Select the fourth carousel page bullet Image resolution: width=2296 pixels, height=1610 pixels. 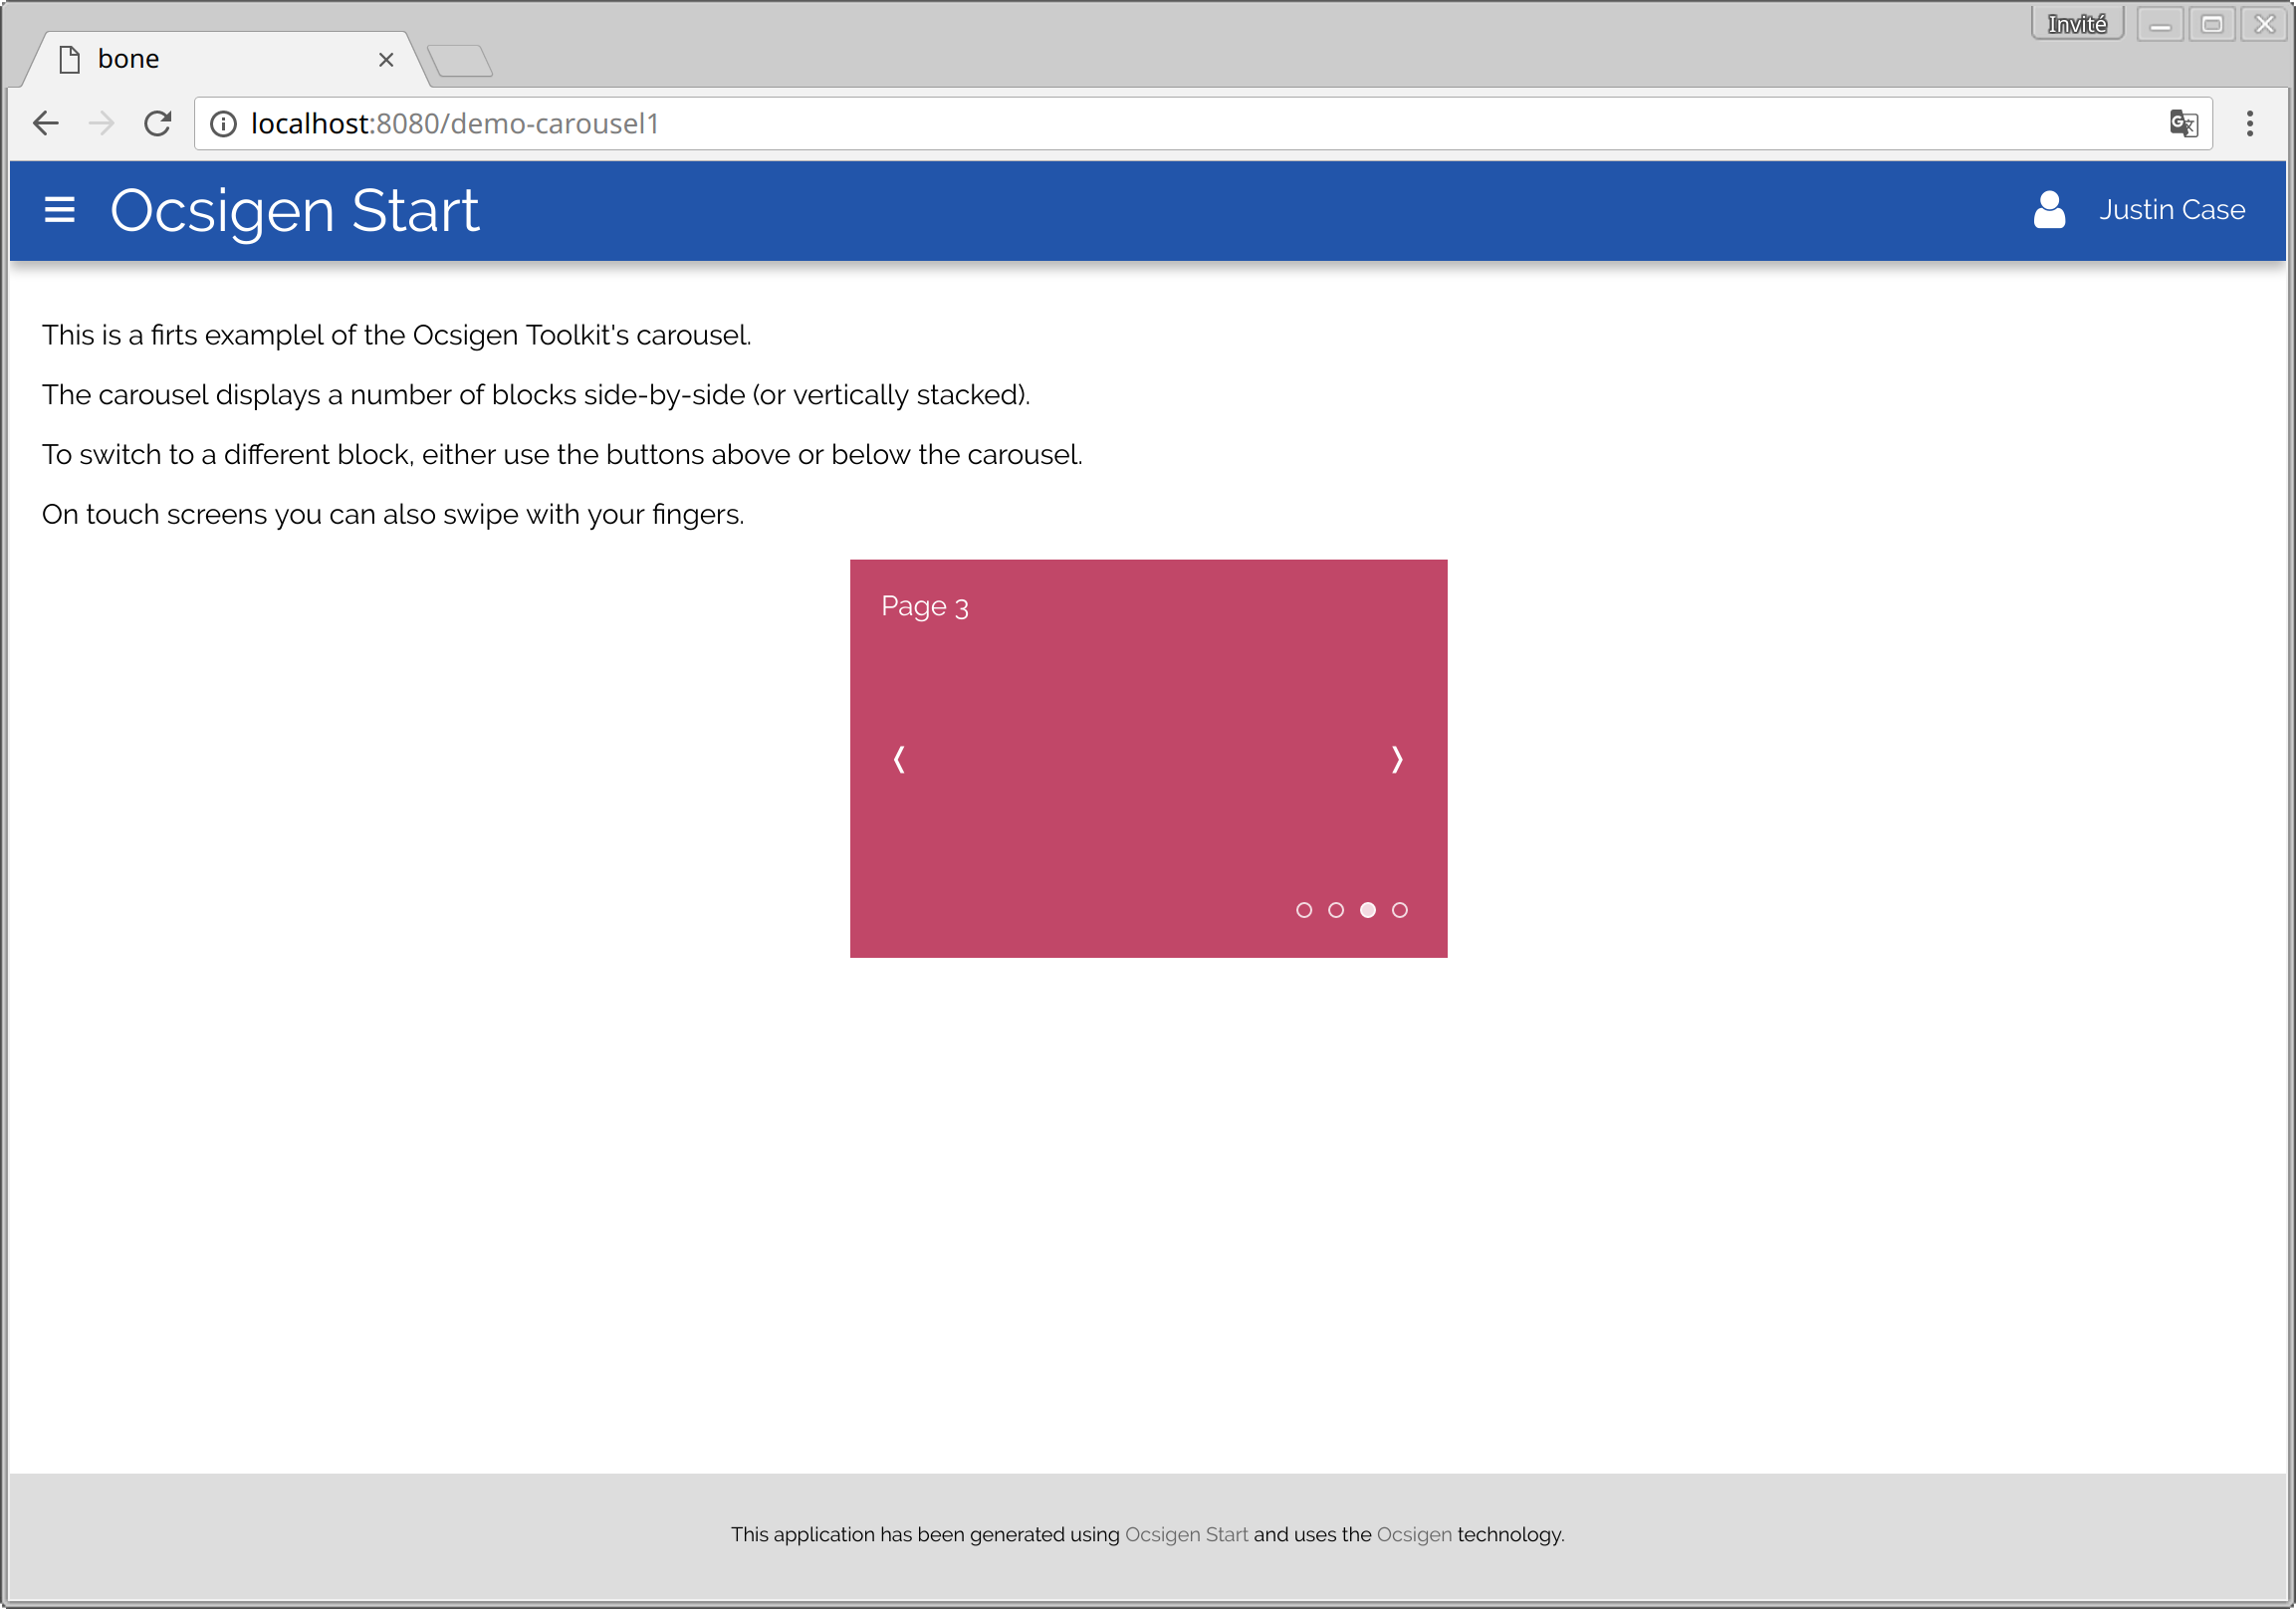[x=1400, y=910]
